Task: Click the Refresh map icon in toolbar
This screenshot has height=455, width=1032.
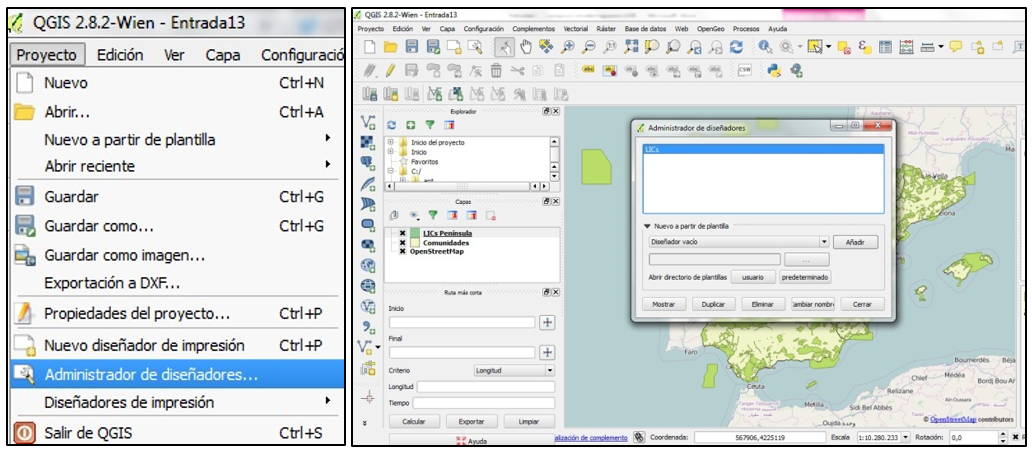Action: coord(737,47)
